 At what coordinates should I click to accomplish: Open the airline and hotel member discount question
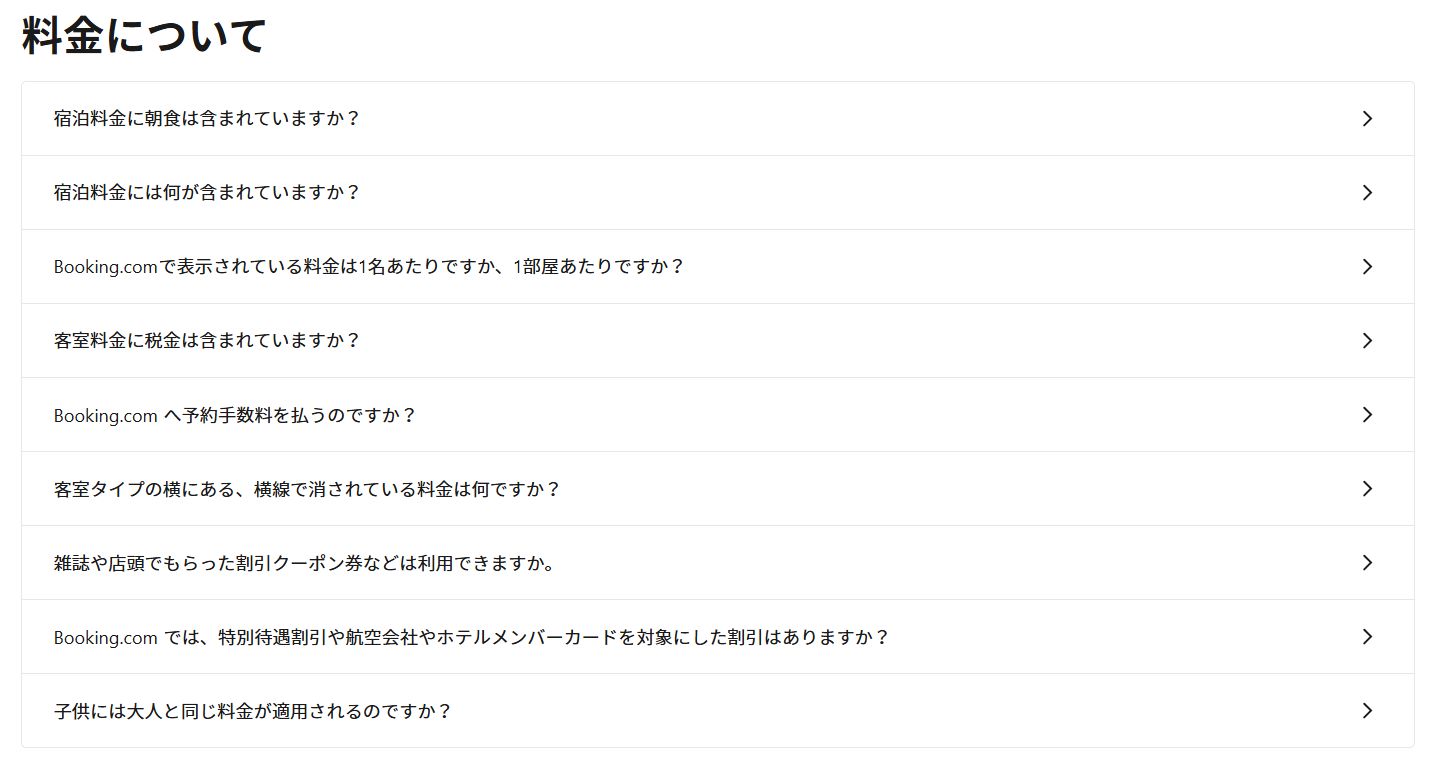coord(472,636)
